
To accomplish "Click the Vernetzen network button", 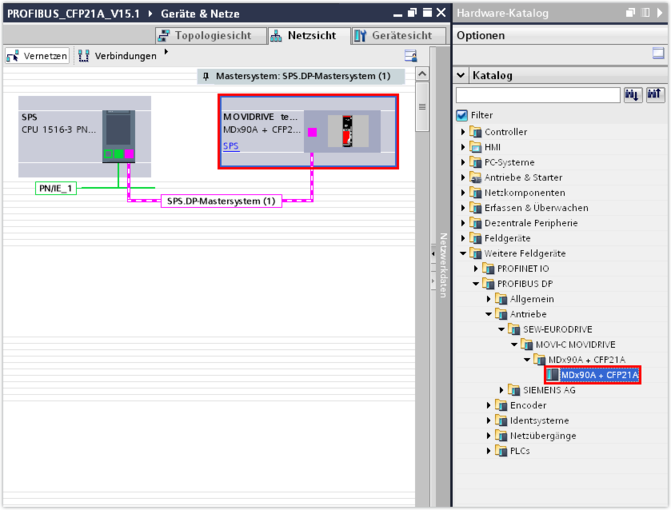I will coord(38,56).
